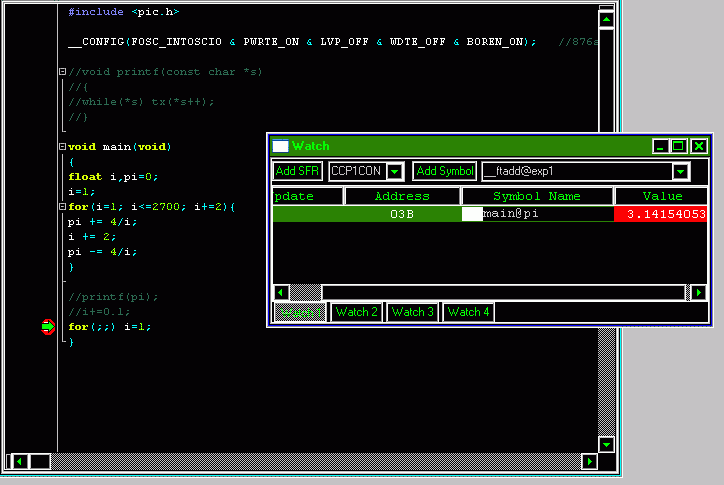Select the 3.14154053 value cell
The width and height of the screenshot is (724, 485).
coord(661,214)
